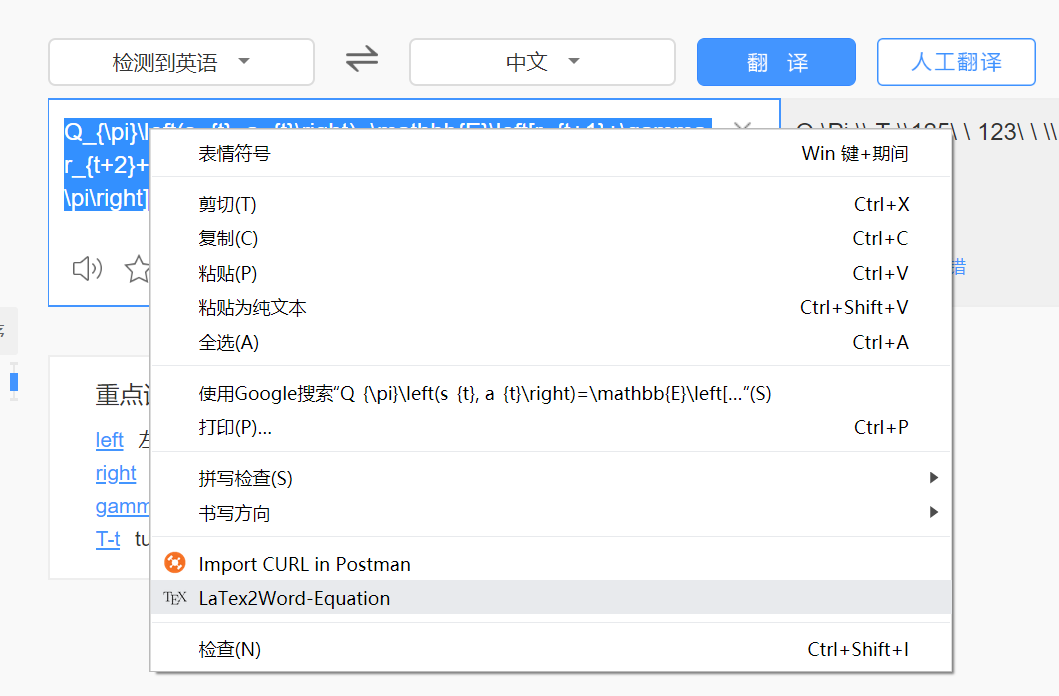
Task: Swap source and target languages with arrows icon
Action: [x=361, y=60]
